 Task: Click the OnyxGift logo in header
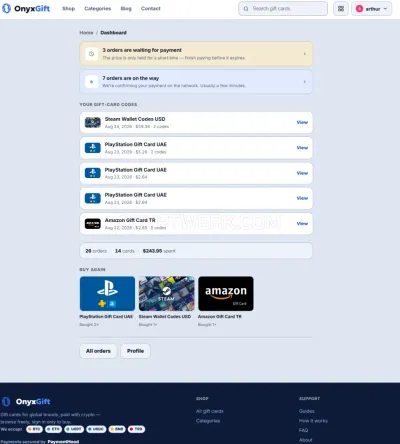click(26, 8)
